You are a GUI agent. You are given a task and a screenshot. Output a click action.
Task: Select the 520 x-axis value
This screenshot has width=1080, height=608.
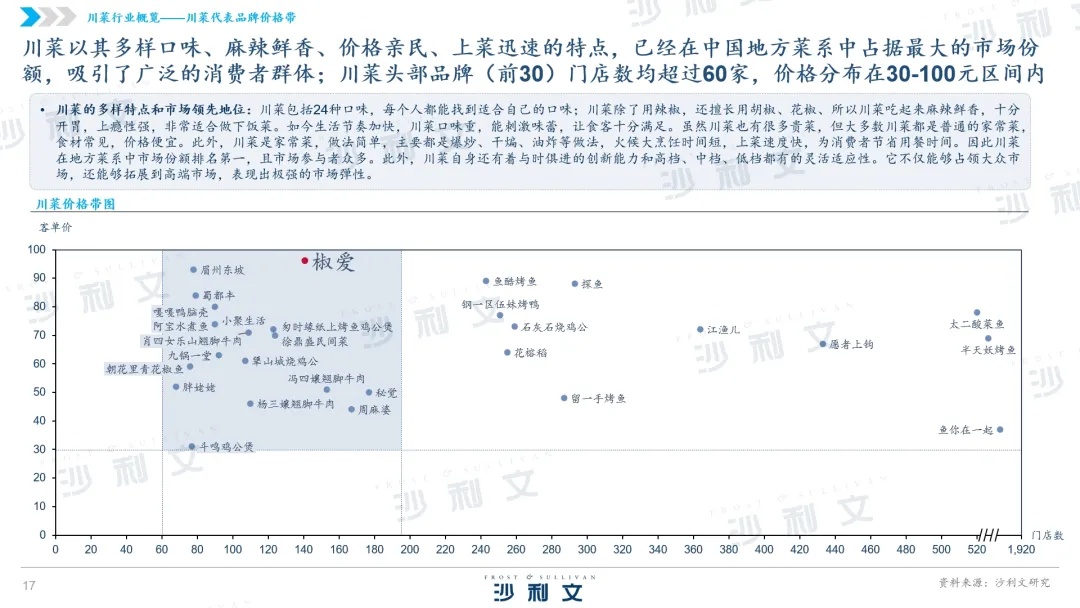point(977,549)
